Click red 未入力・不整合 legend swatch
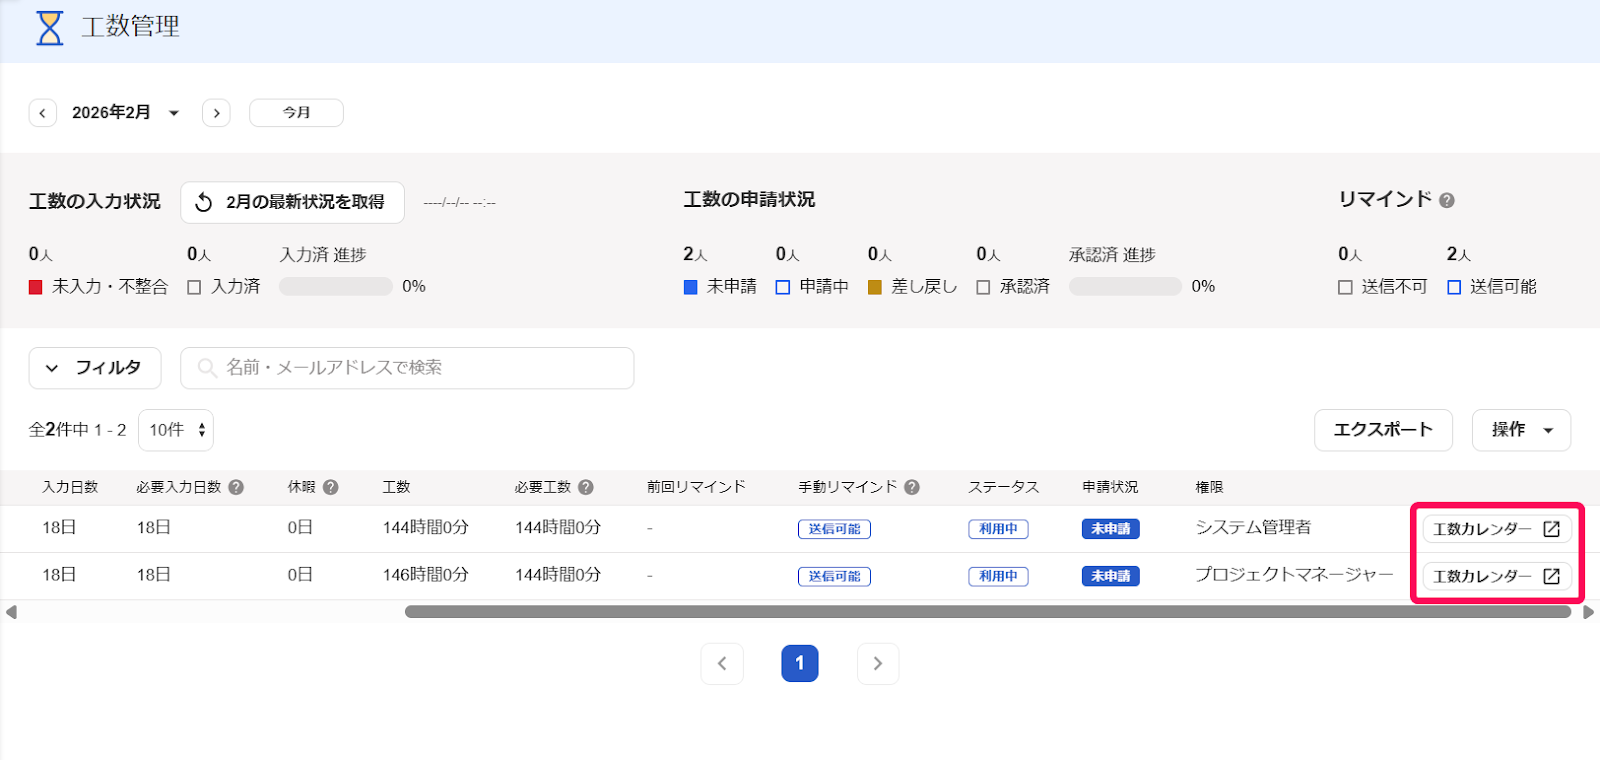 pyautogui.click(x=36, y=287)
